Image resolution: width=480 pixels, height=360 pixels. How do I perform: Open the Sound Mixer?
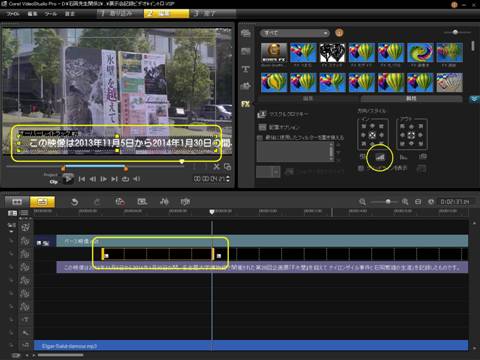[x=164, y=202]
